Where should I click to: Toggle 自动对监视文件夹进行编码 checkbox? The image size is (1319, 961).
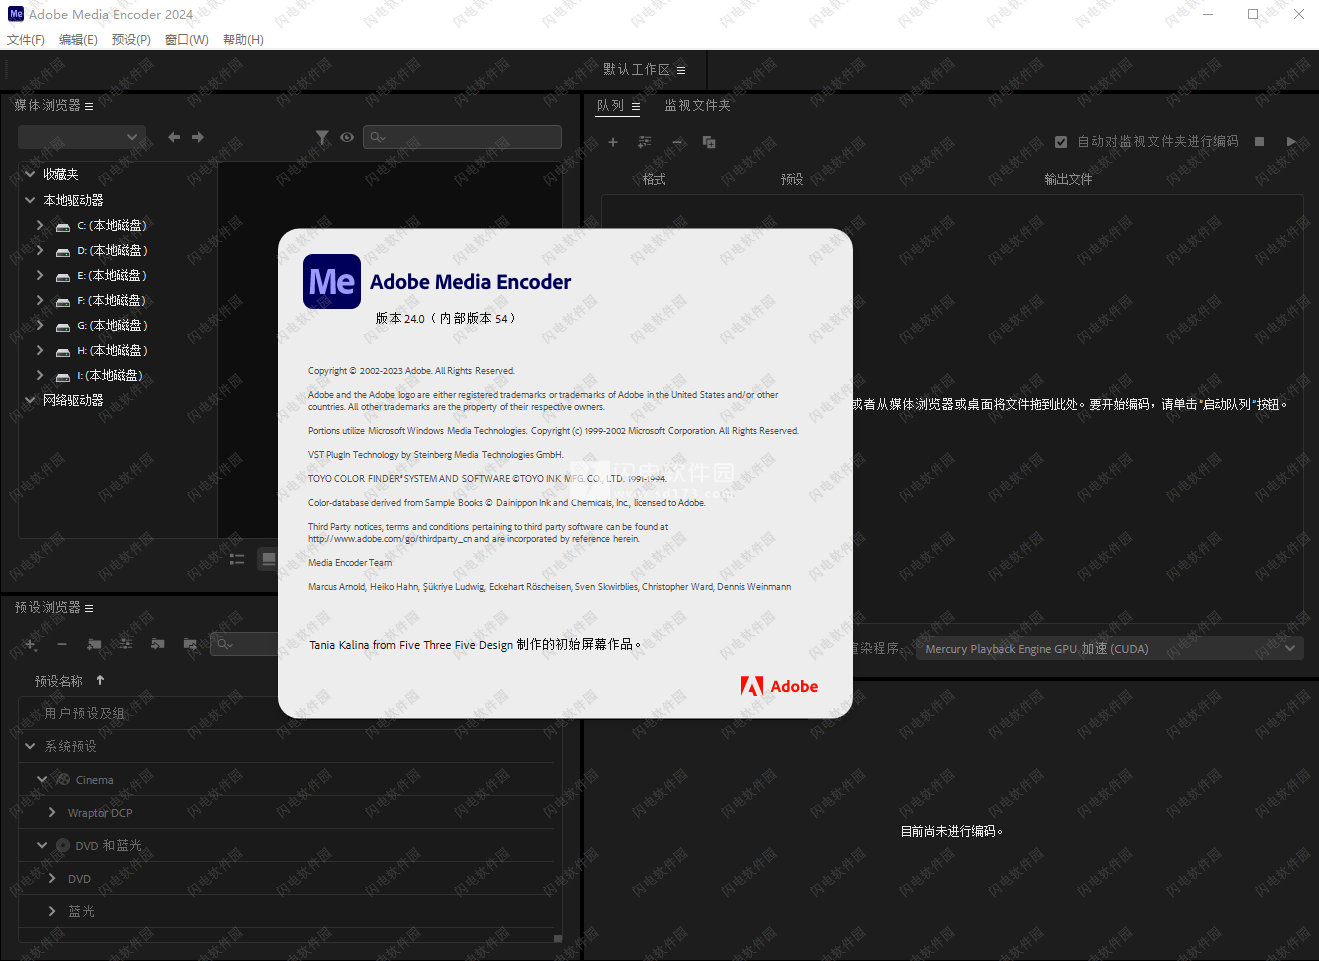(x=1061, y=142)
